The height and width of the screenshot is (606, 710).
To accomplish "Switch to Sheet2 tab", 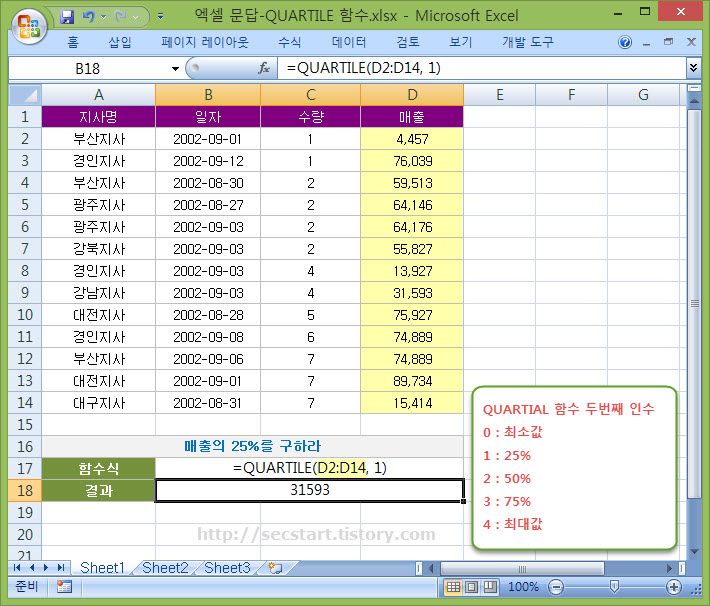I will pyautogui.click(x=165, y=568).
